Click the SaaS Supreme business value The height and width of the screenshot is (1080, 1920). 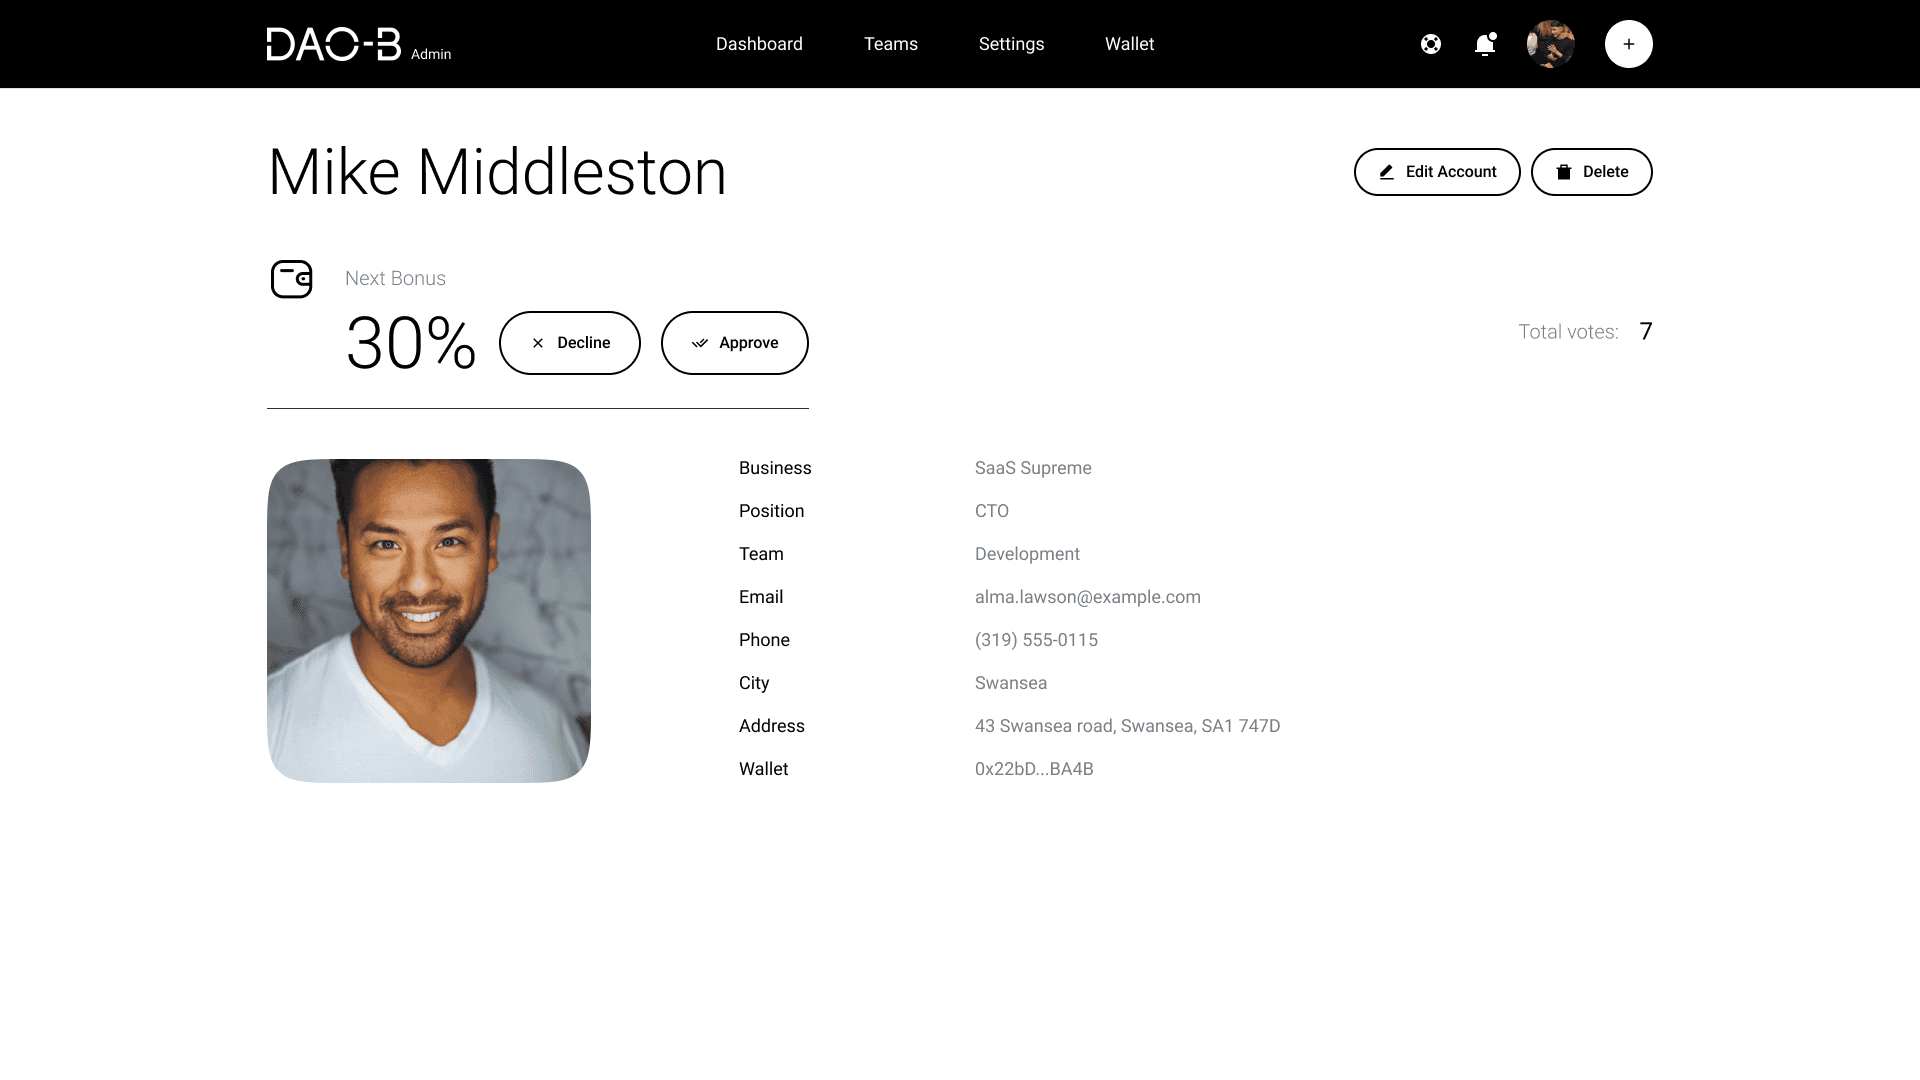(x=1033, y=468)
